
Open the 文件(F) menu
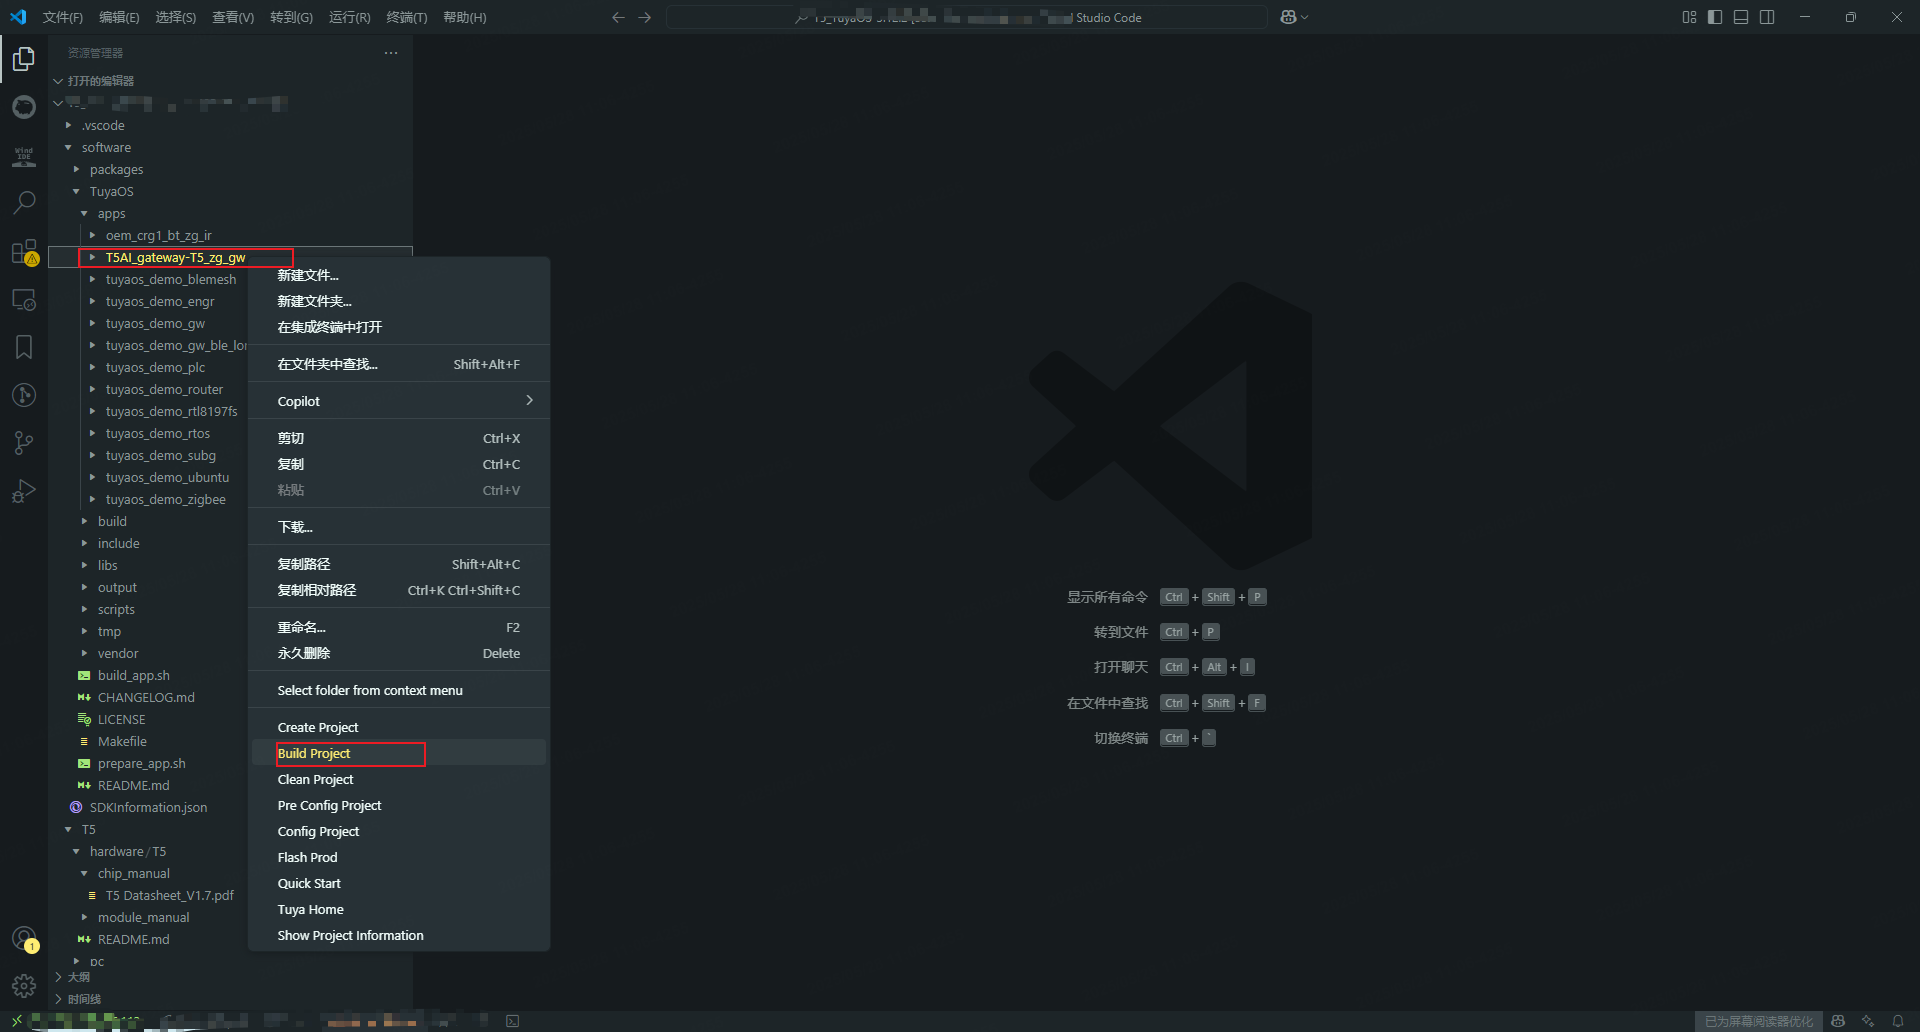[63, 17]
